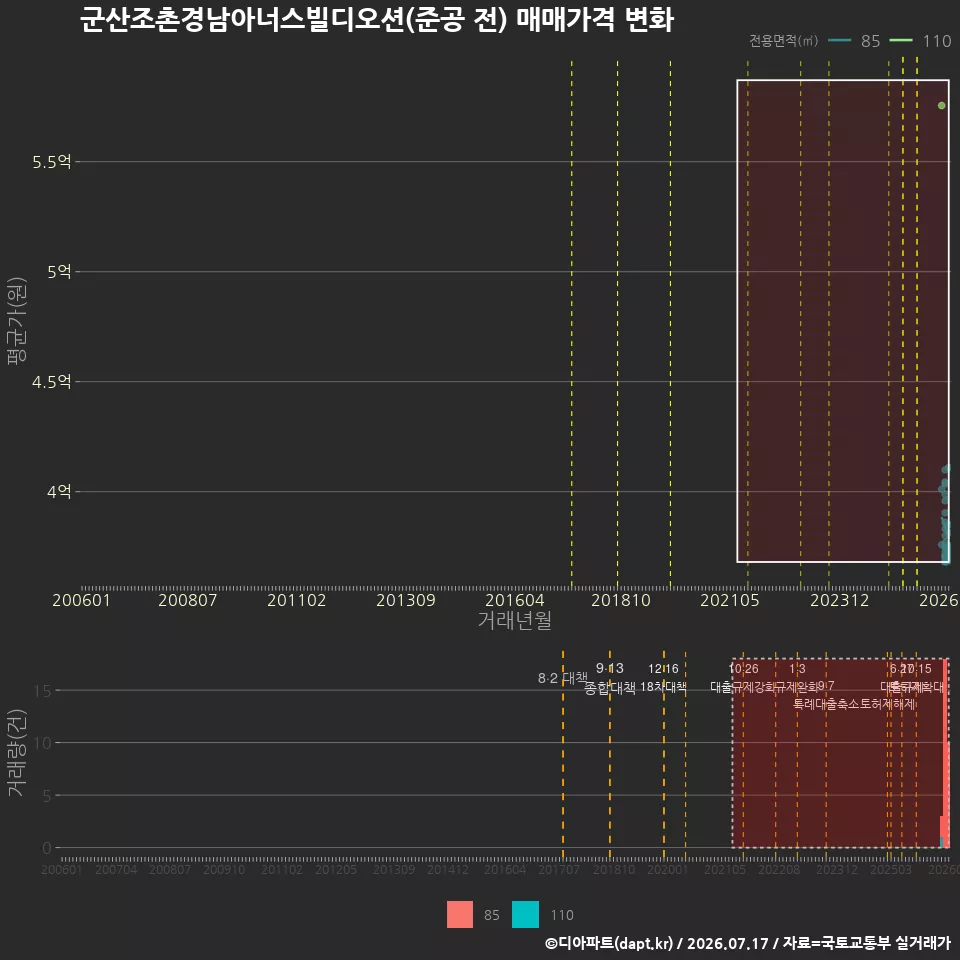Click the 202503 label on the volume chart axis
The width and height of the screenshot is (960, 960).
pyautogui.click(x=891, y=869)
